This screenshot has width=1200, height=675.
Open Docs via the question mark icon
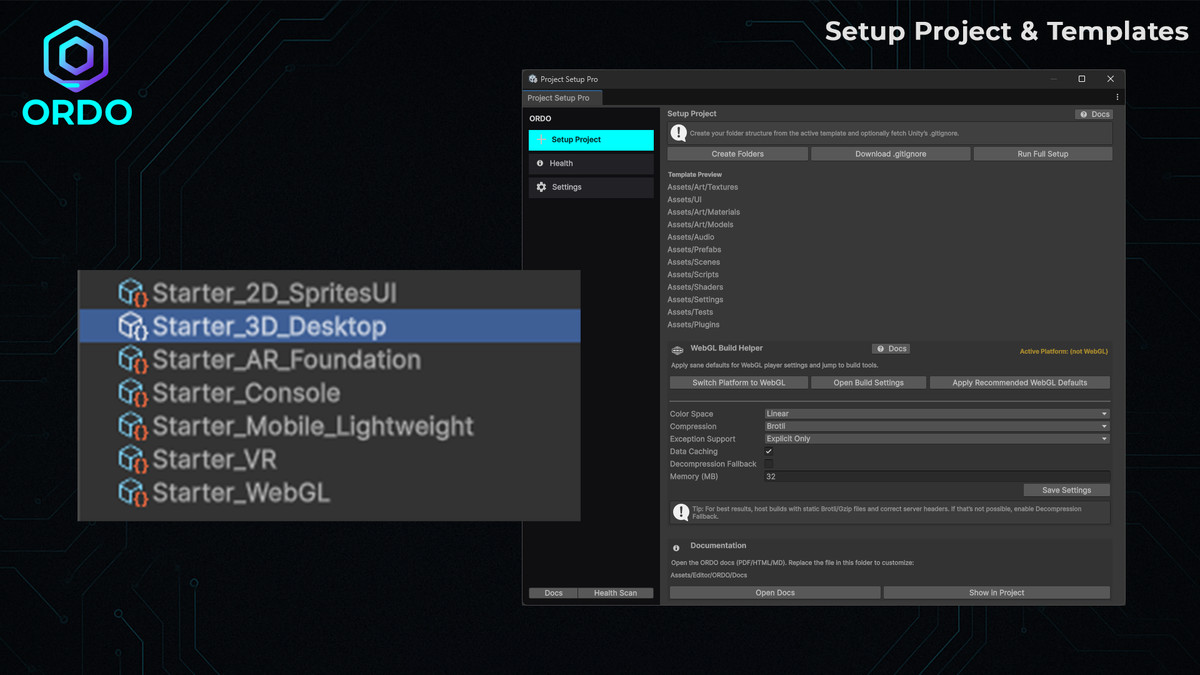[1083, 114]
